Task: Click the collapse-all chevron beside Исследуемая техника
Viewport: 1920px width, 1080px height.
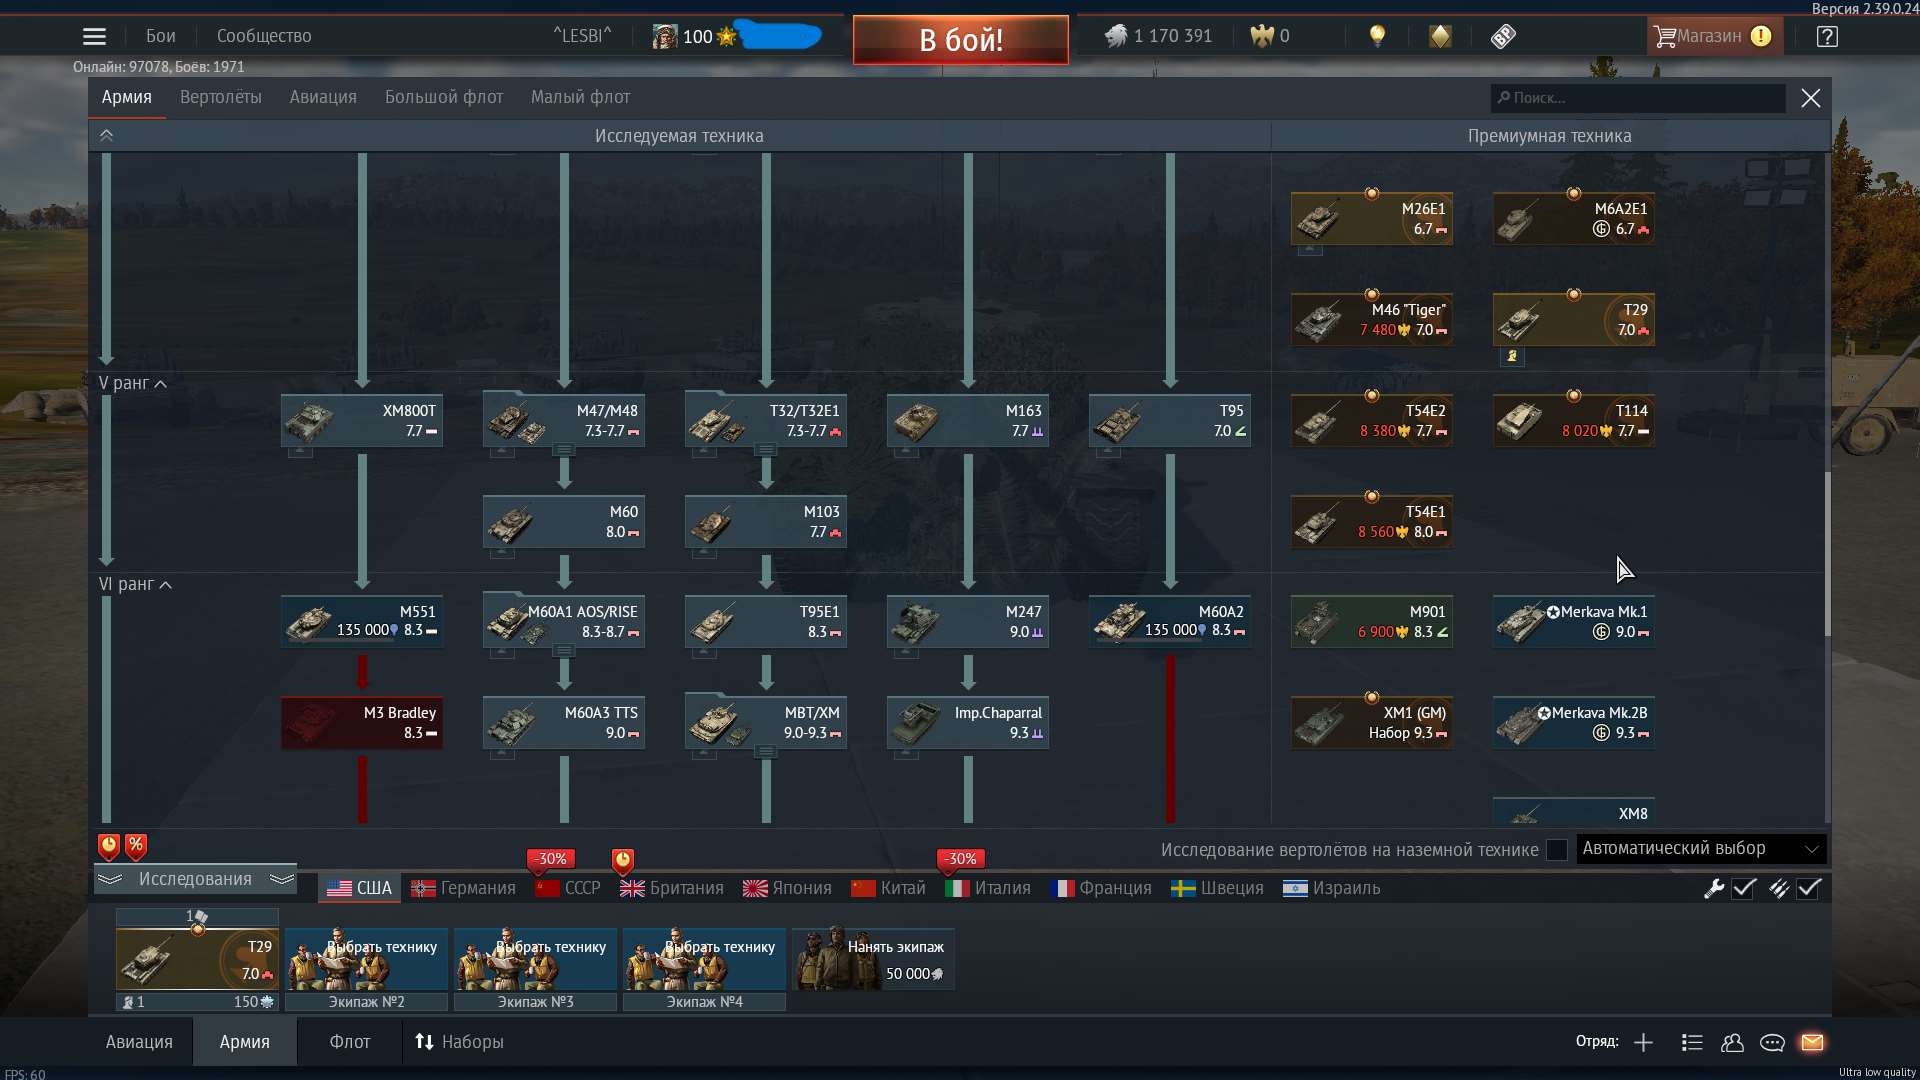Action: pyautogui.click(x=106, y=136)
